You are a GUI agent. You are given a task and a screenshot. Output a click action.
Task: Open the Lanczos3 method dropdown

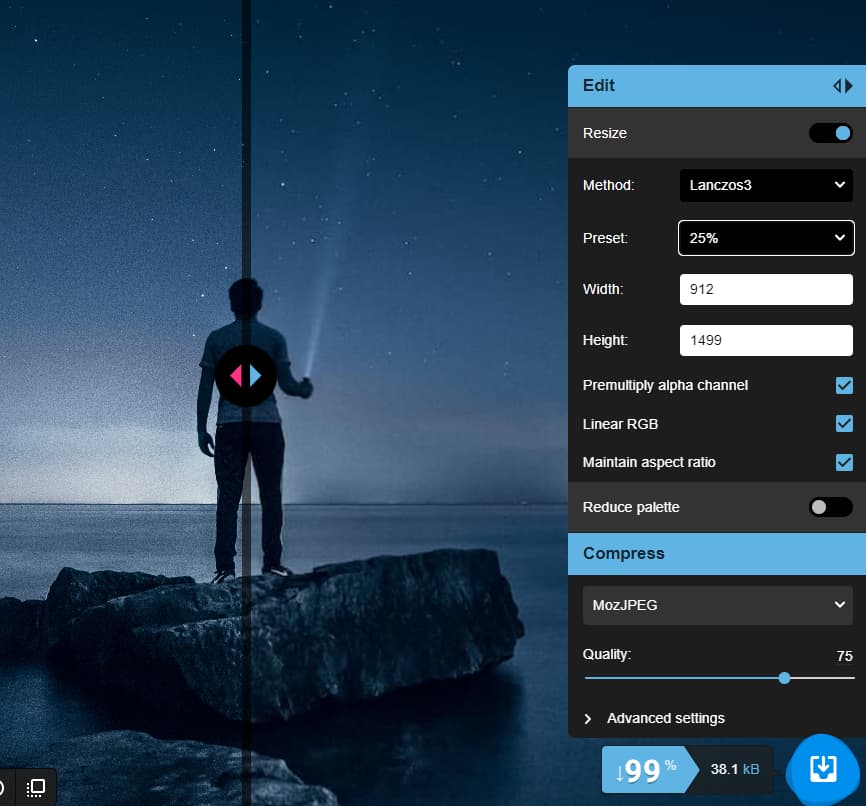point(766,185)
